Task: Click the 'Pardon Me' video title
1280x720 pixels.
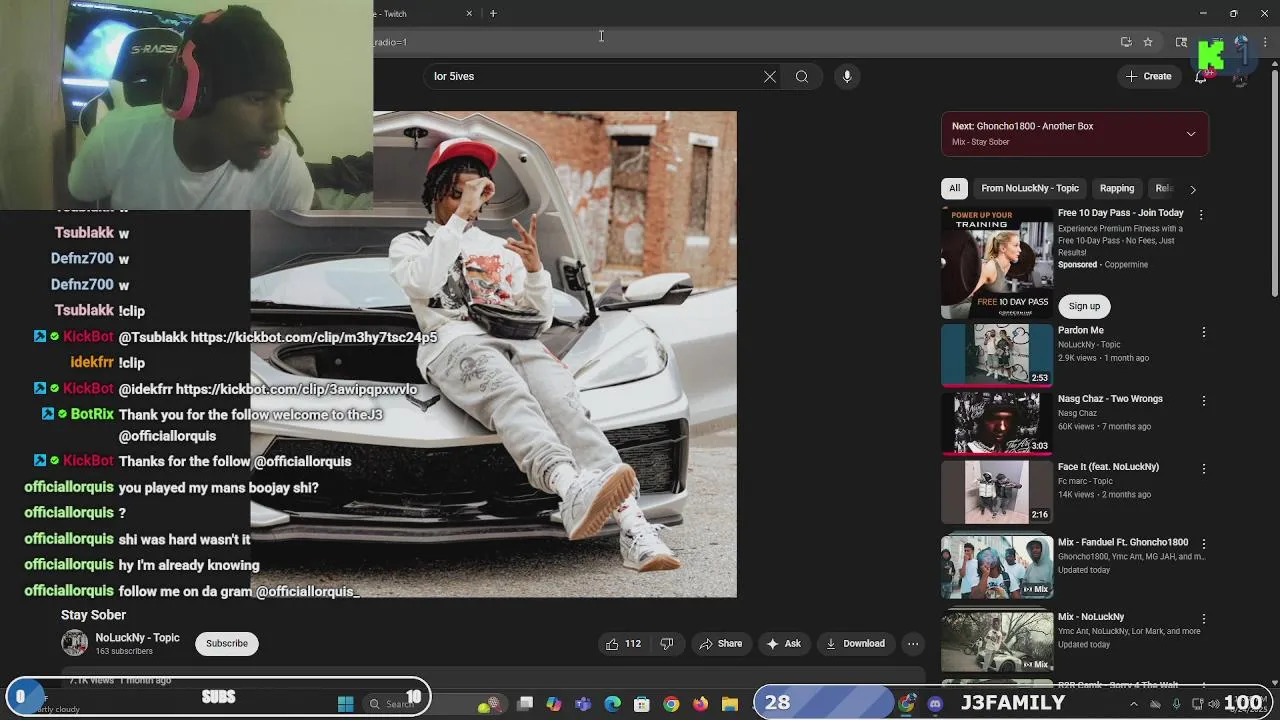Action: 1080,330
